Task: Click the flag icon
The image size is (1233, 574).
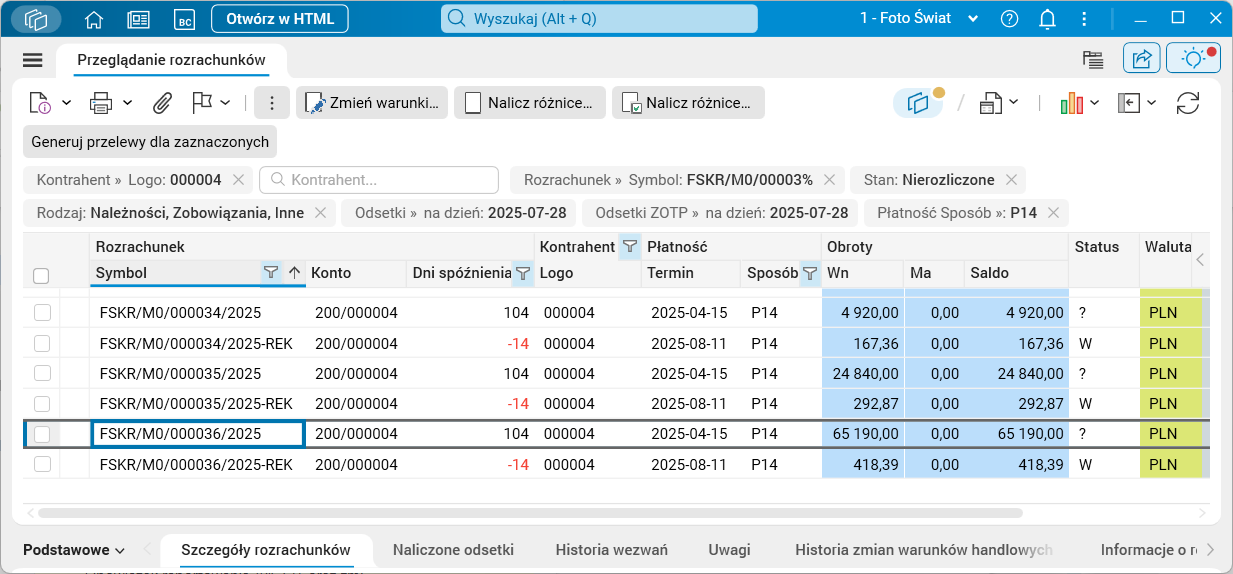Action: [x=201, y=102]
